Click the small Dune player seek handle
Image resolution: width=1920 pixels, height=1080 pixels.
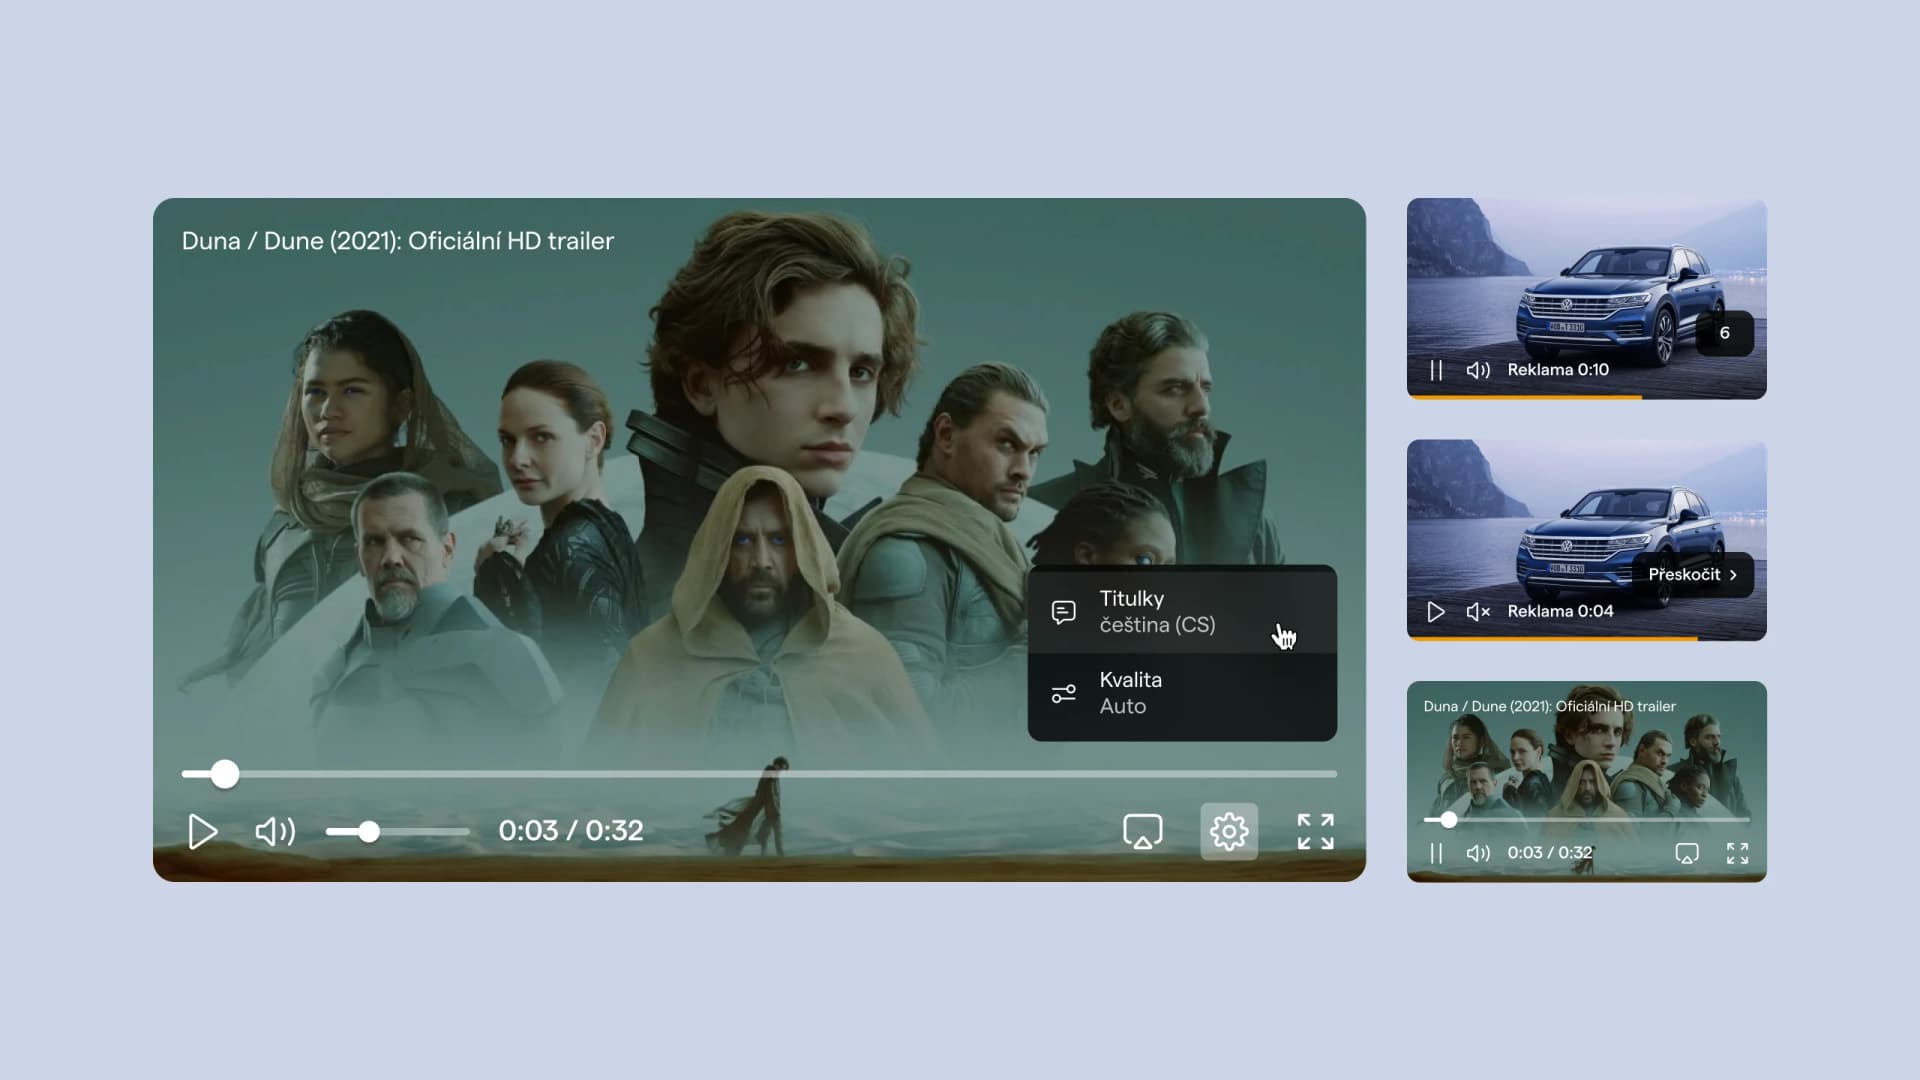pos(1448,820)
